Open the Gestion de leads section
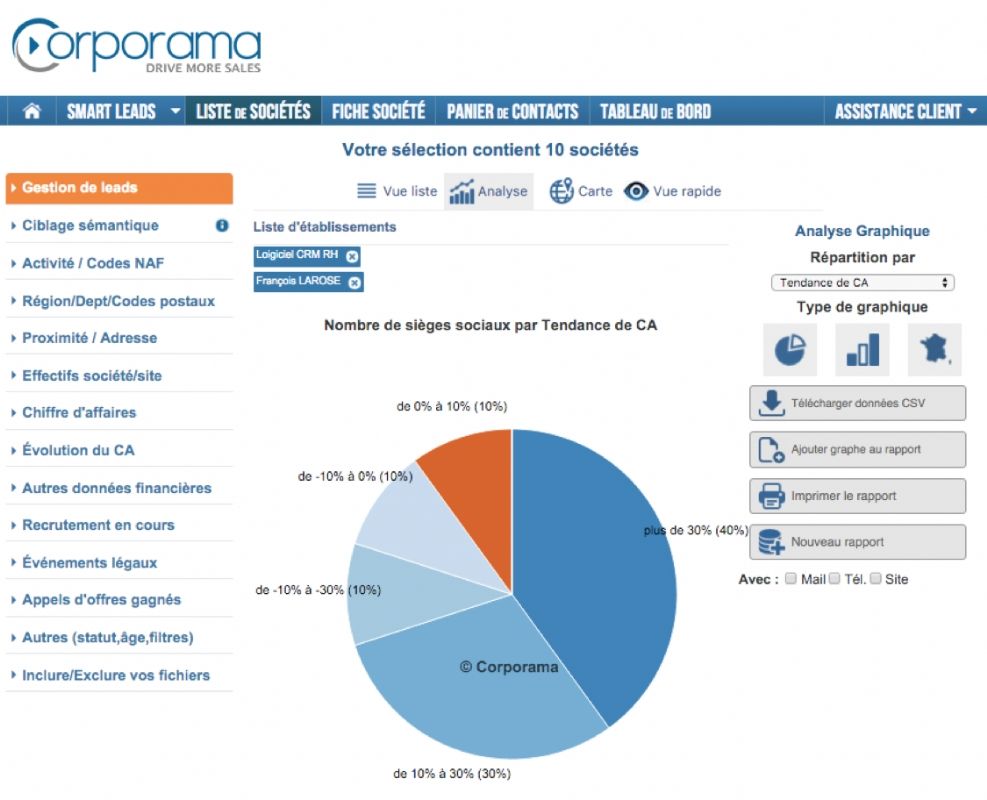 pos(119,188)
